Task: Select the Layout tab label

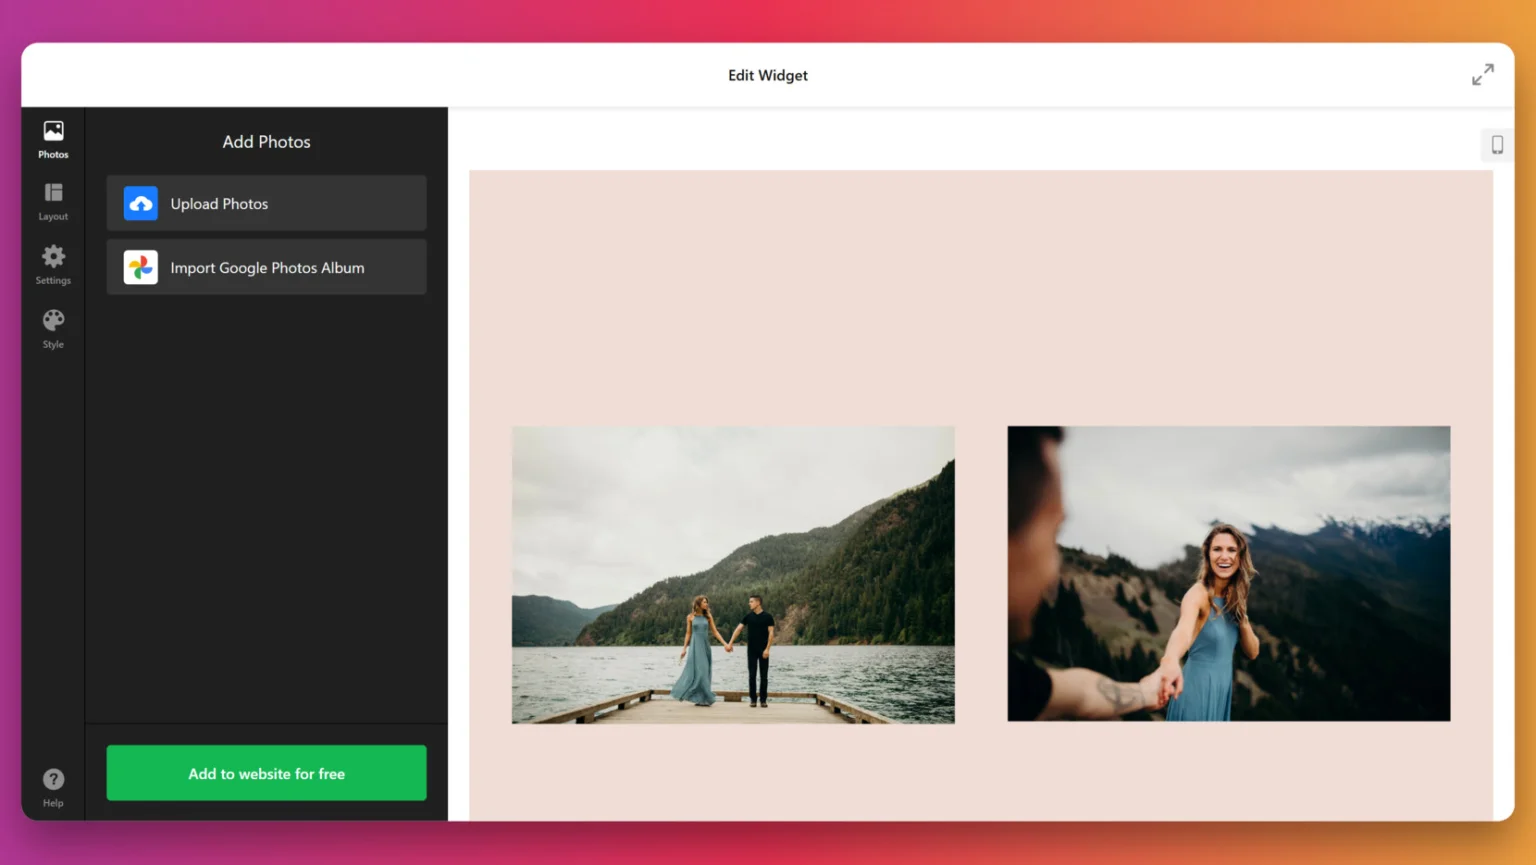Action: coord(53,216)
